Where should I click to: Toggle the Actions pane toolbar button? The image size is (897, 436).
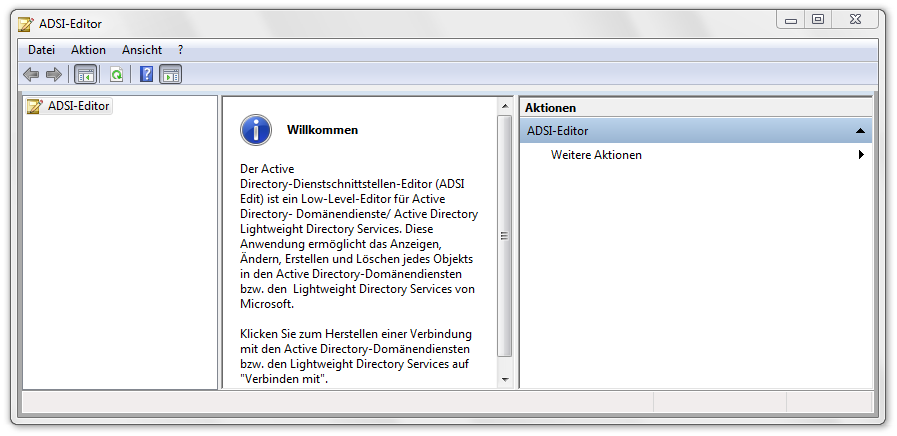coord(170,74)
